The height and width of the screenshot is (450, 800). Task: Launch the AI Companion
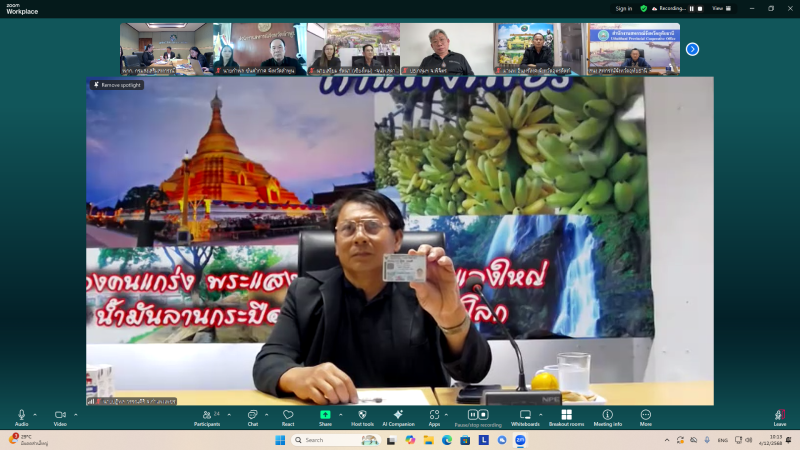[x=398, y=415]
